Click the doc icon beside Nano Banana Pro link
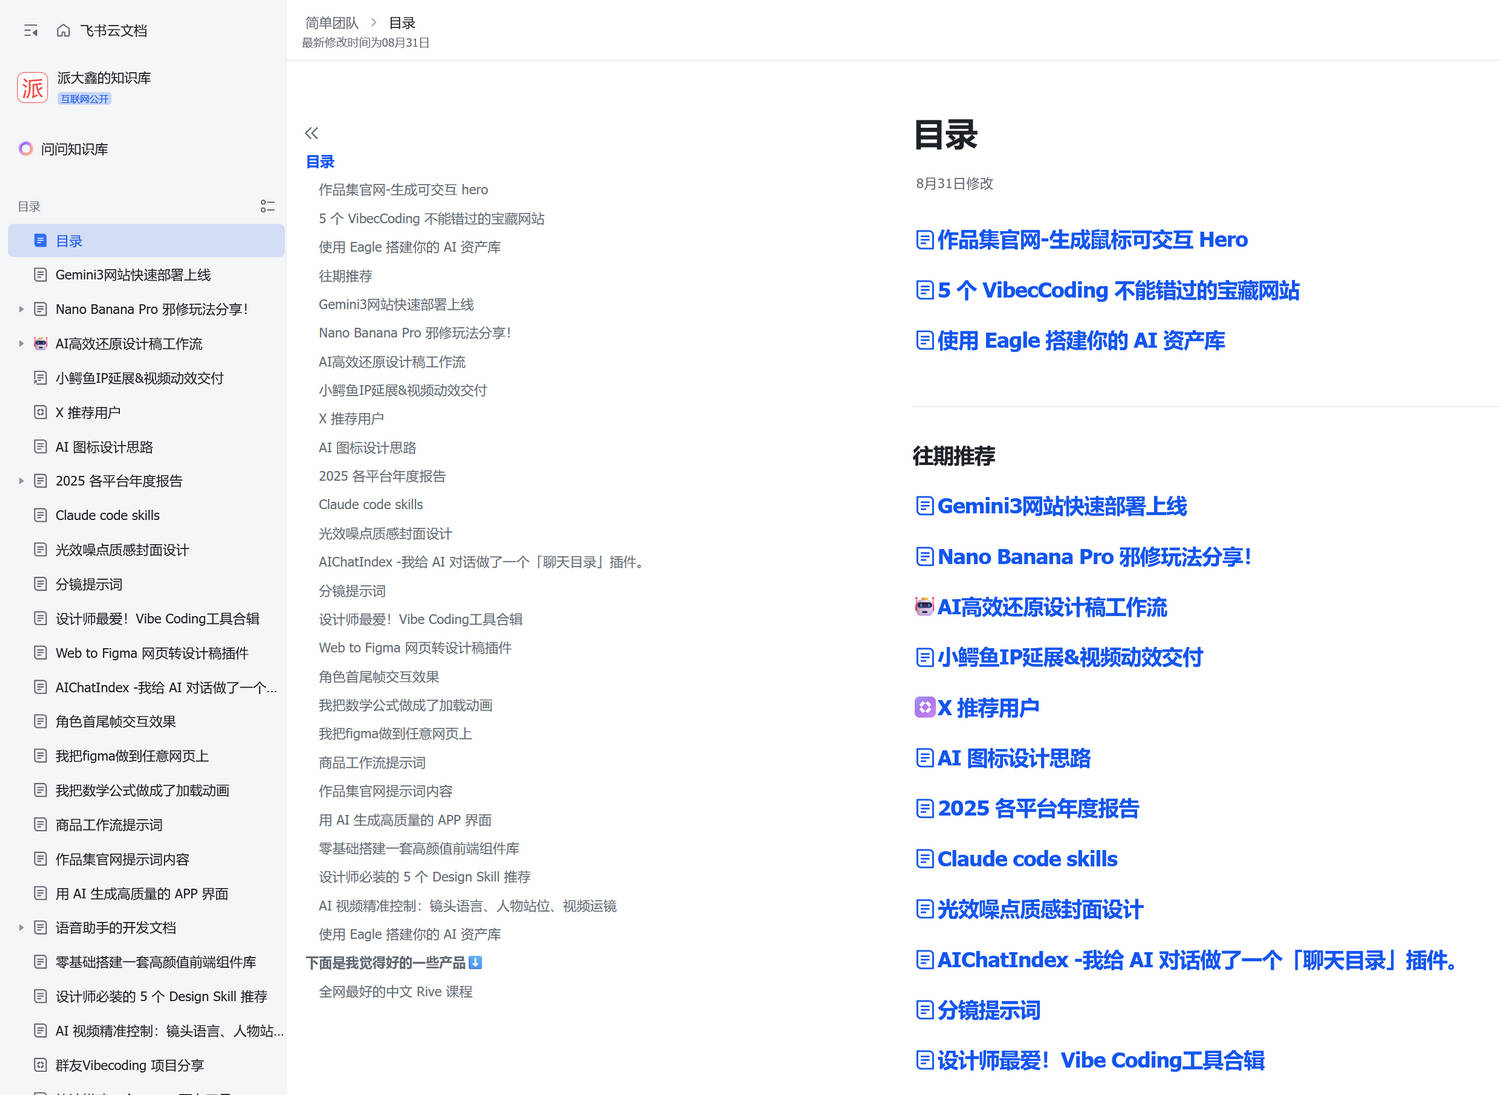Screen dimensions: 1500x1095 point(925,556)
